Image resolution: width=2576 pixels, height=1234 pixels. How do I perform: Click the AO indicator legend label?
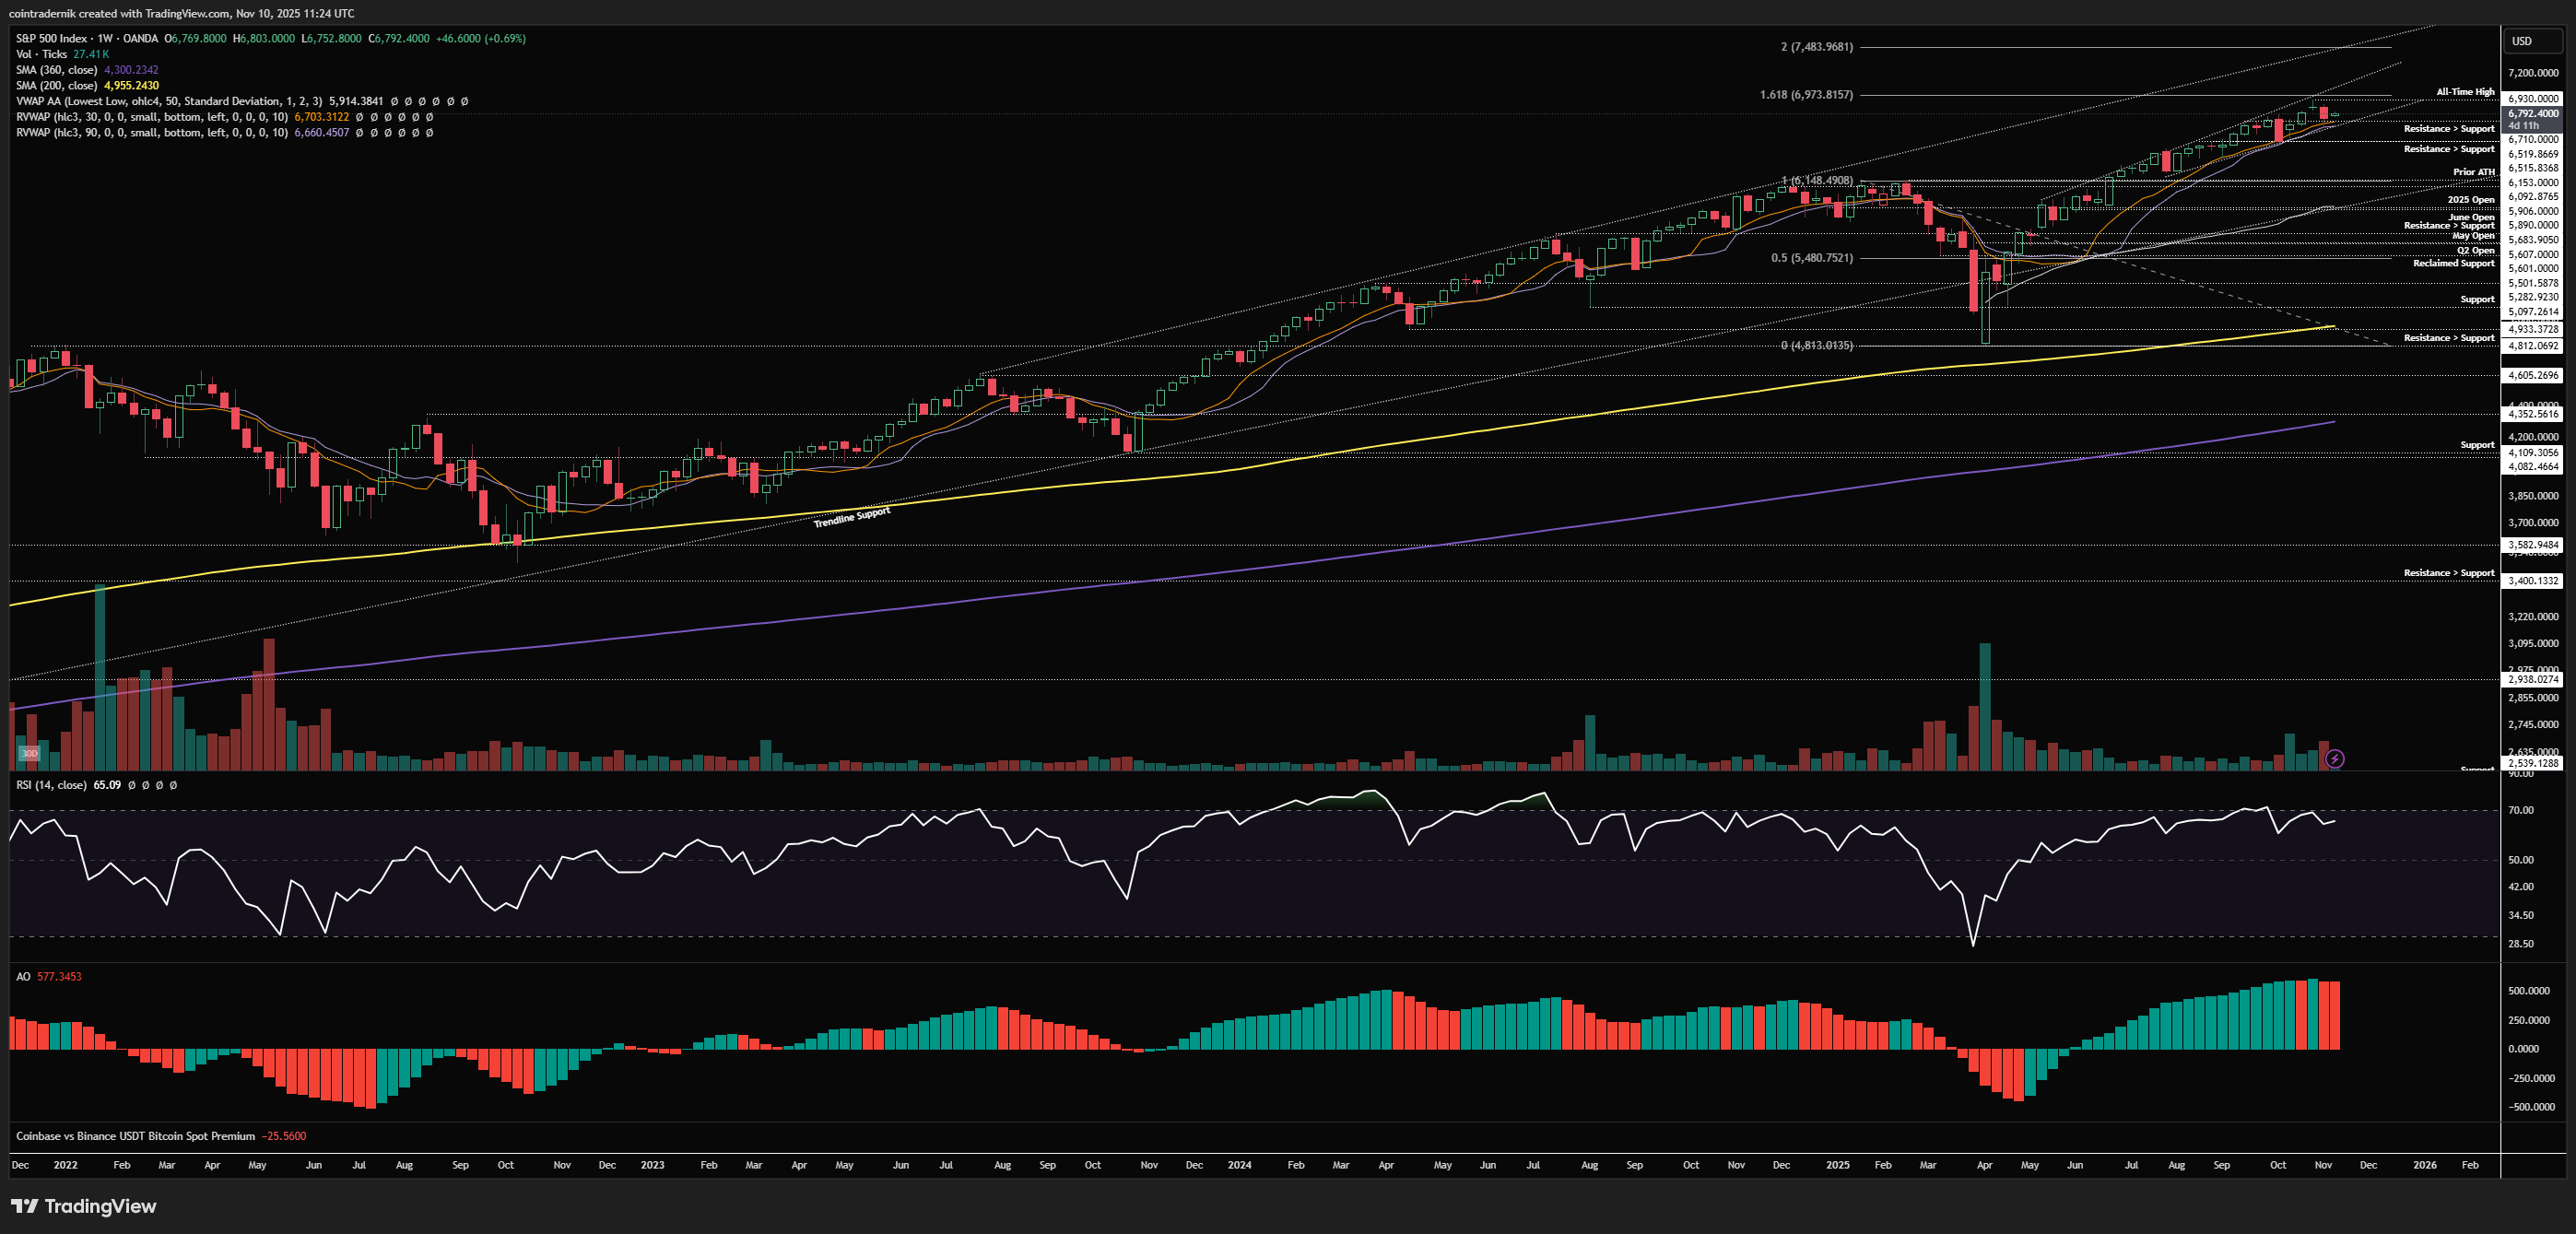(x=23, y=976)
